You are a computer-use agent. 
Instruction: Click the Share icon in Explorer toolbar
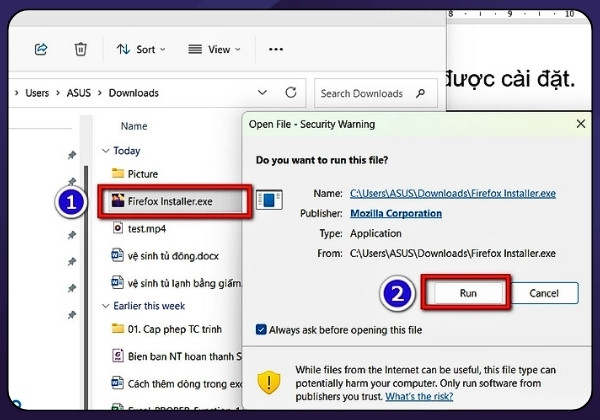pos(41,49)
